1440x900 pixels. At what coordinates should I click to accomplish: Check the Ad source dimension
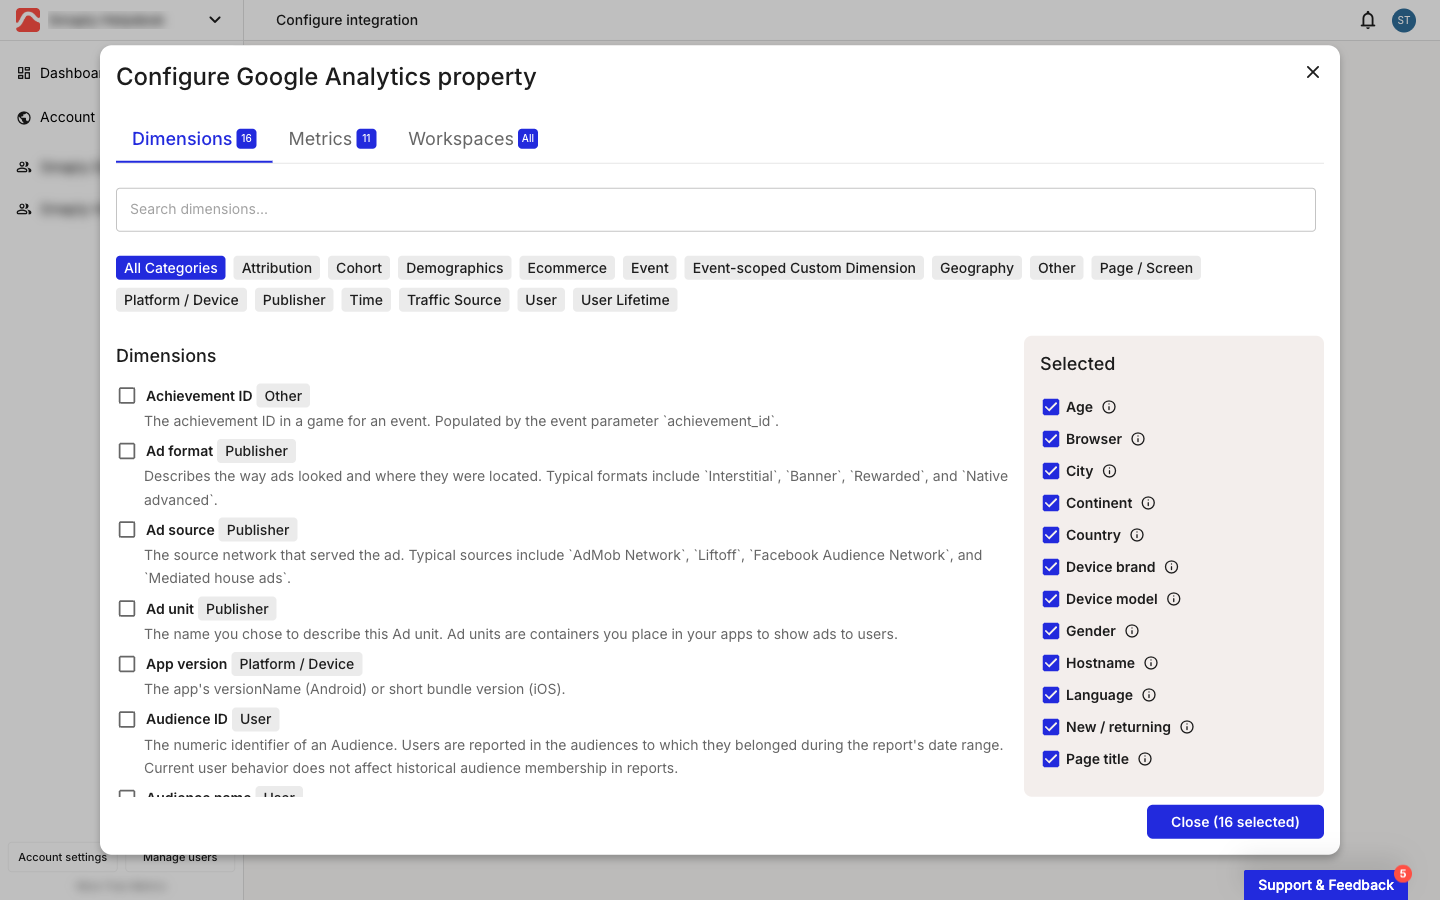tap(127, 530)
